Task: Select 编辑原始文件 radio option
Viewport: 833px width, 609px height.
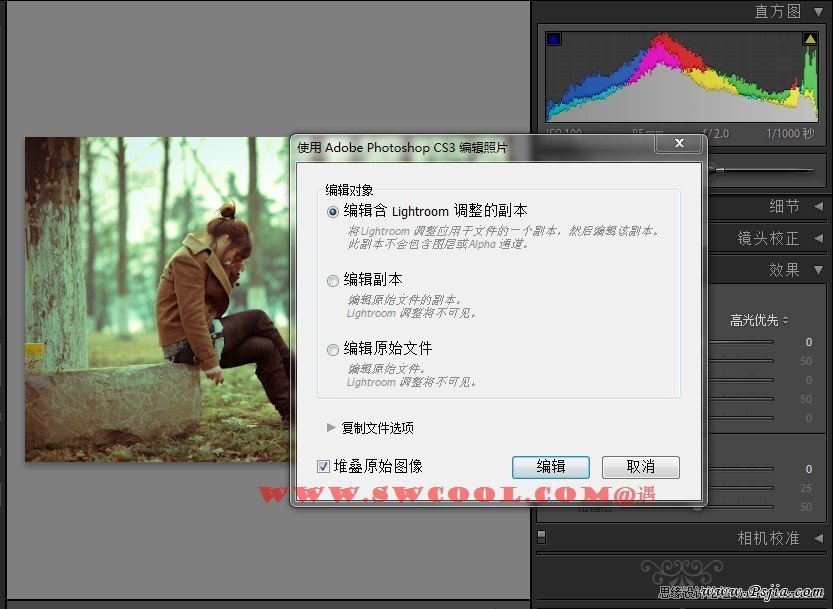Action: click(x=333, y=350)
